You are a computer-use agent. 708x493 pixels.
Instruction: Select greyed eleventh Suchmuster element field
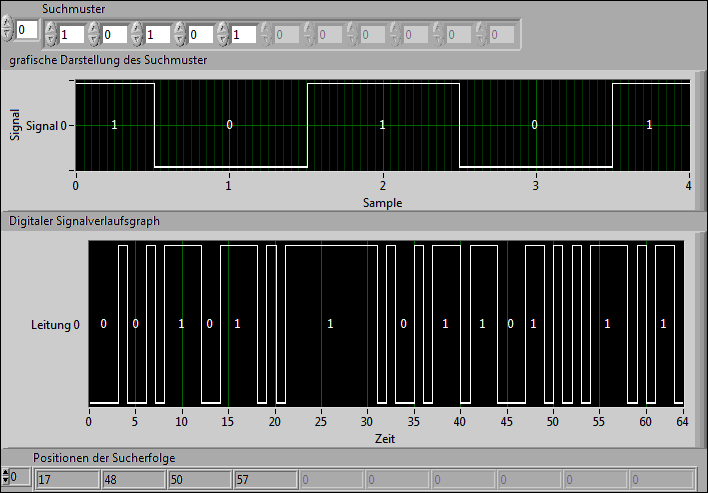pyautogui.click(x=502, y=35)
